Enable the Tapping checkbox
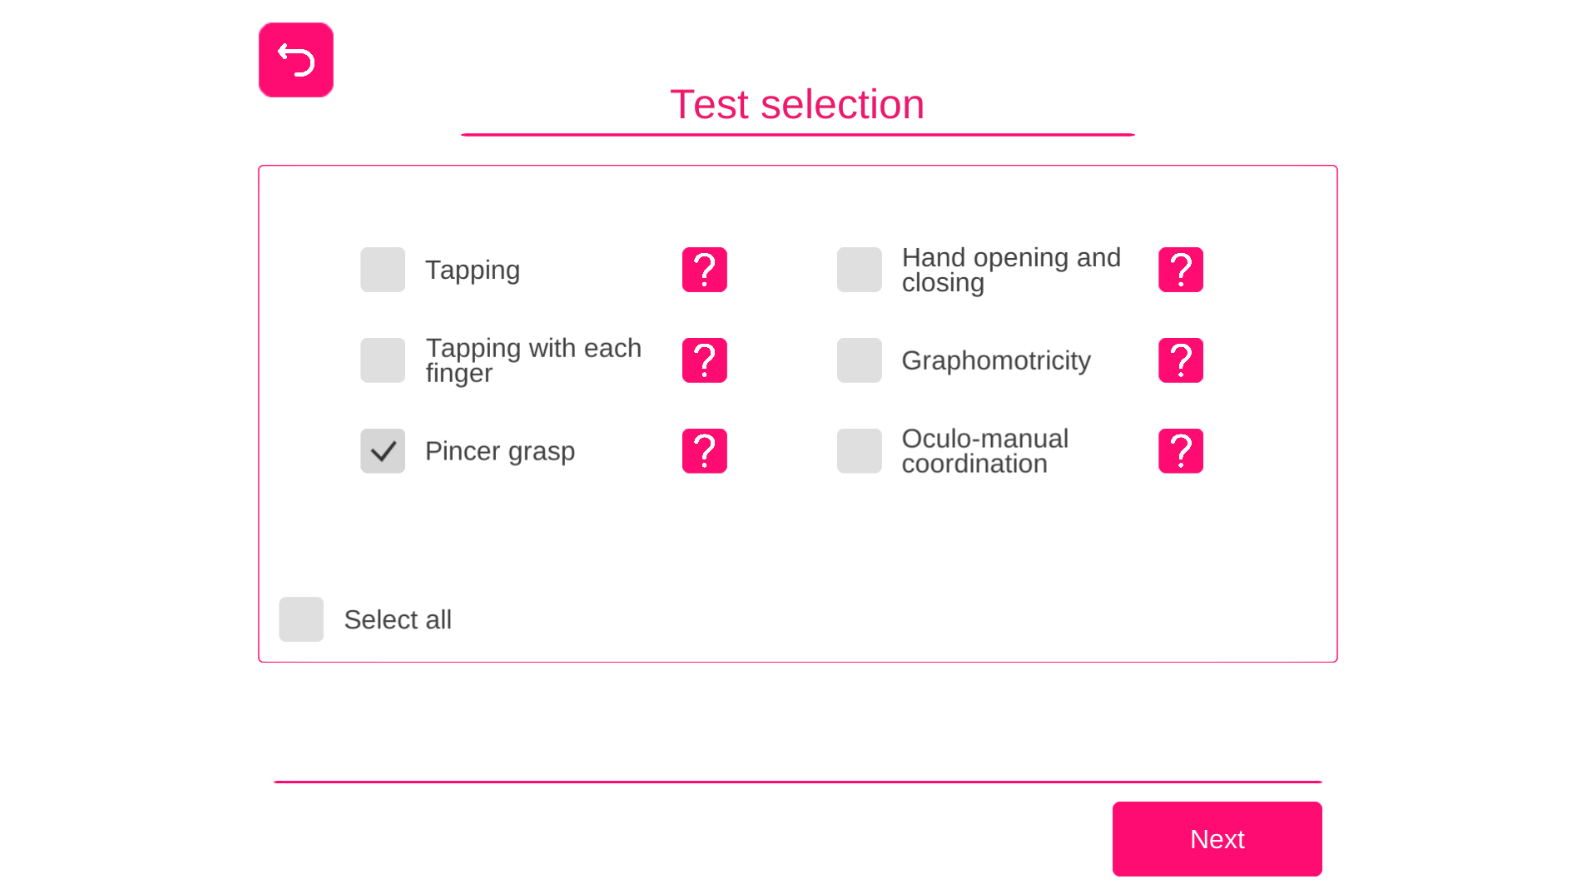The image size is (1595, 892). pos(383,270)
